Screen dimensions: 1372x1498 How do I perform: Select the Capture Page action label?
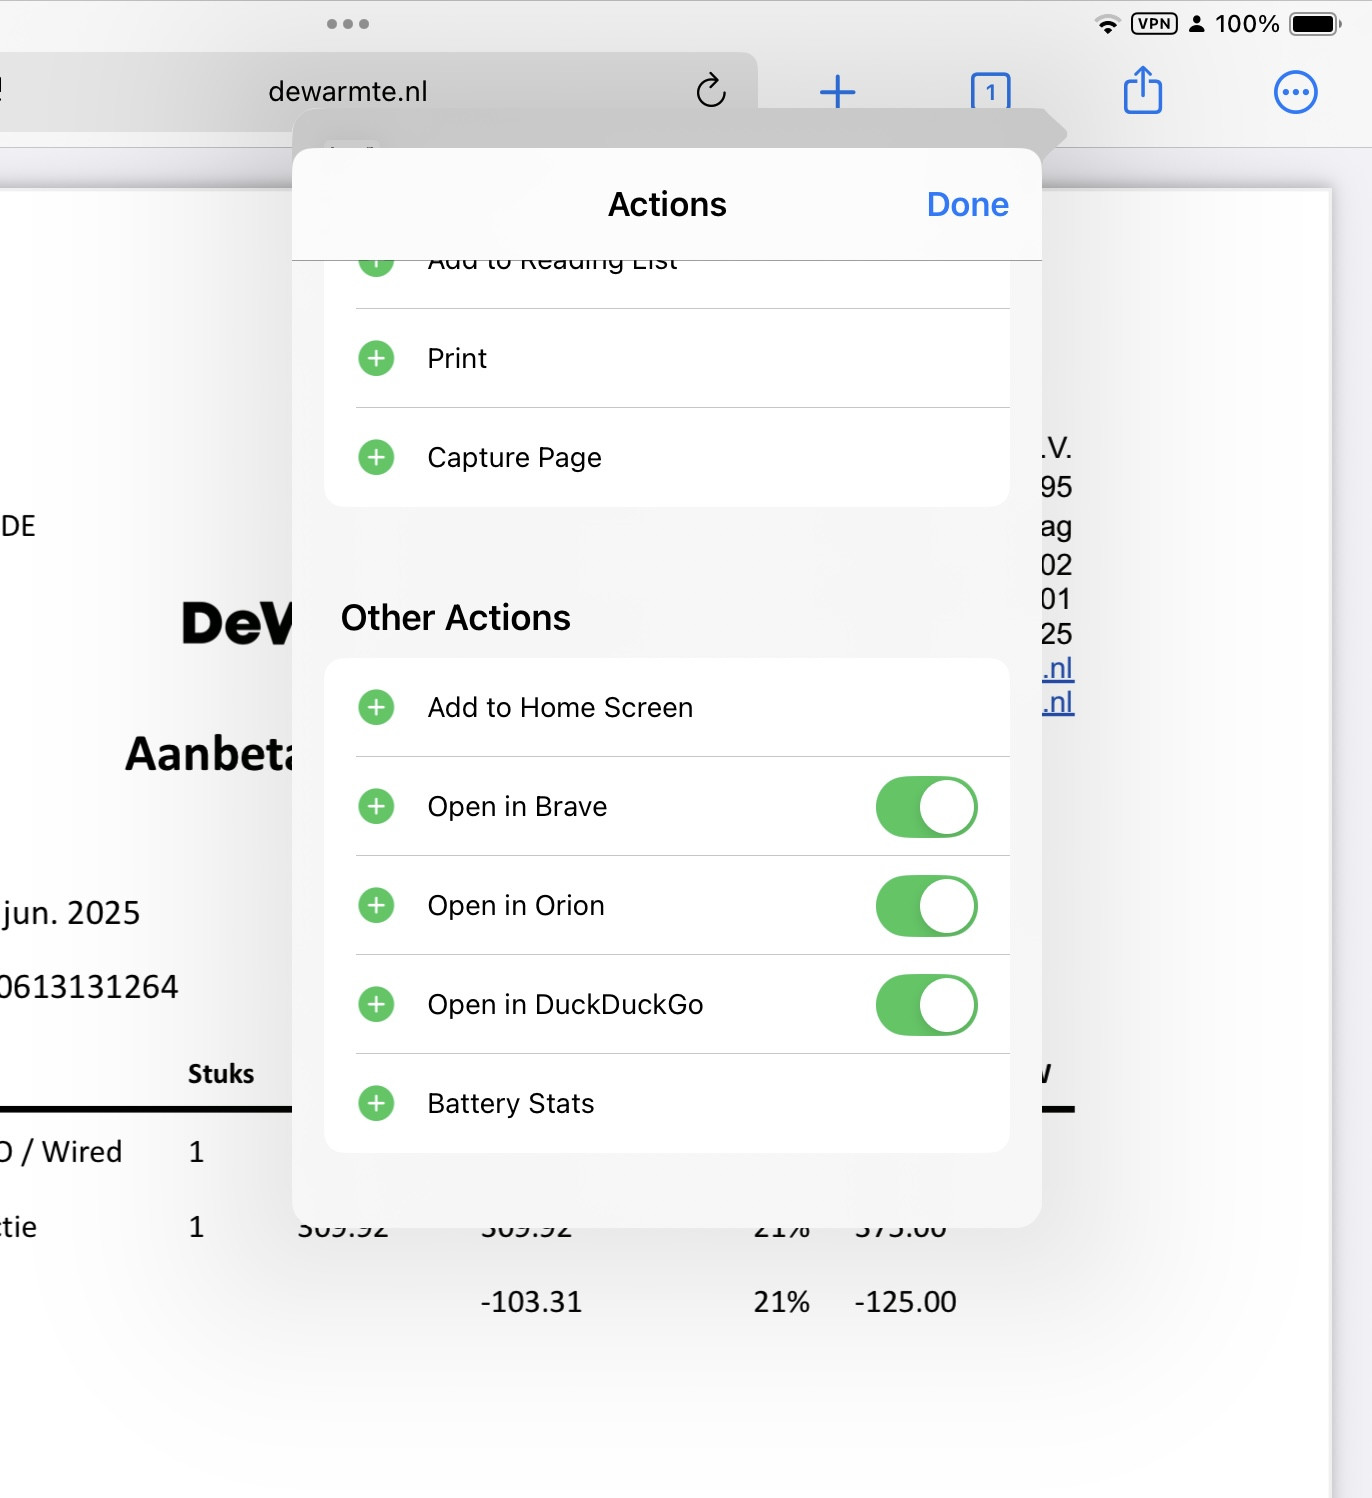click(x=514, y=457)
